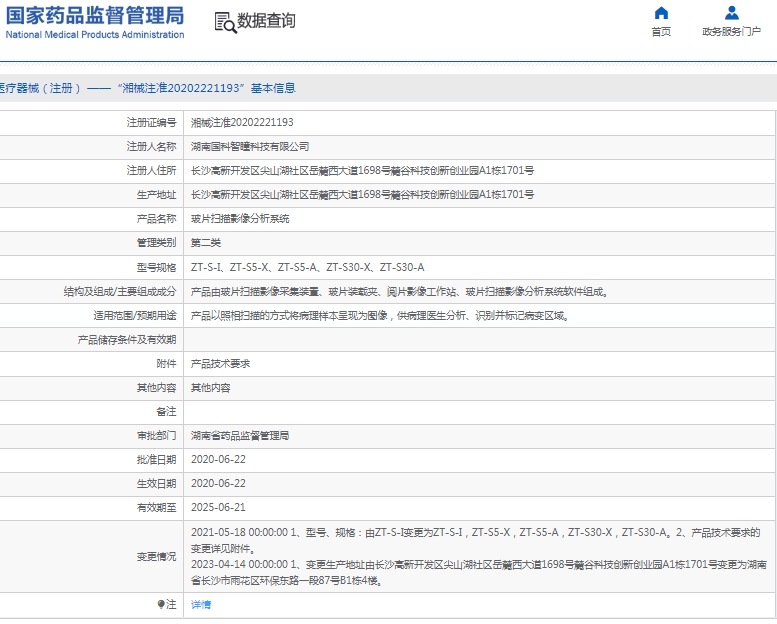The width and height of the screenshot is (777, 624).
Task: Click expiry date 2025-06-21
Action: click(x=219, y=508)
